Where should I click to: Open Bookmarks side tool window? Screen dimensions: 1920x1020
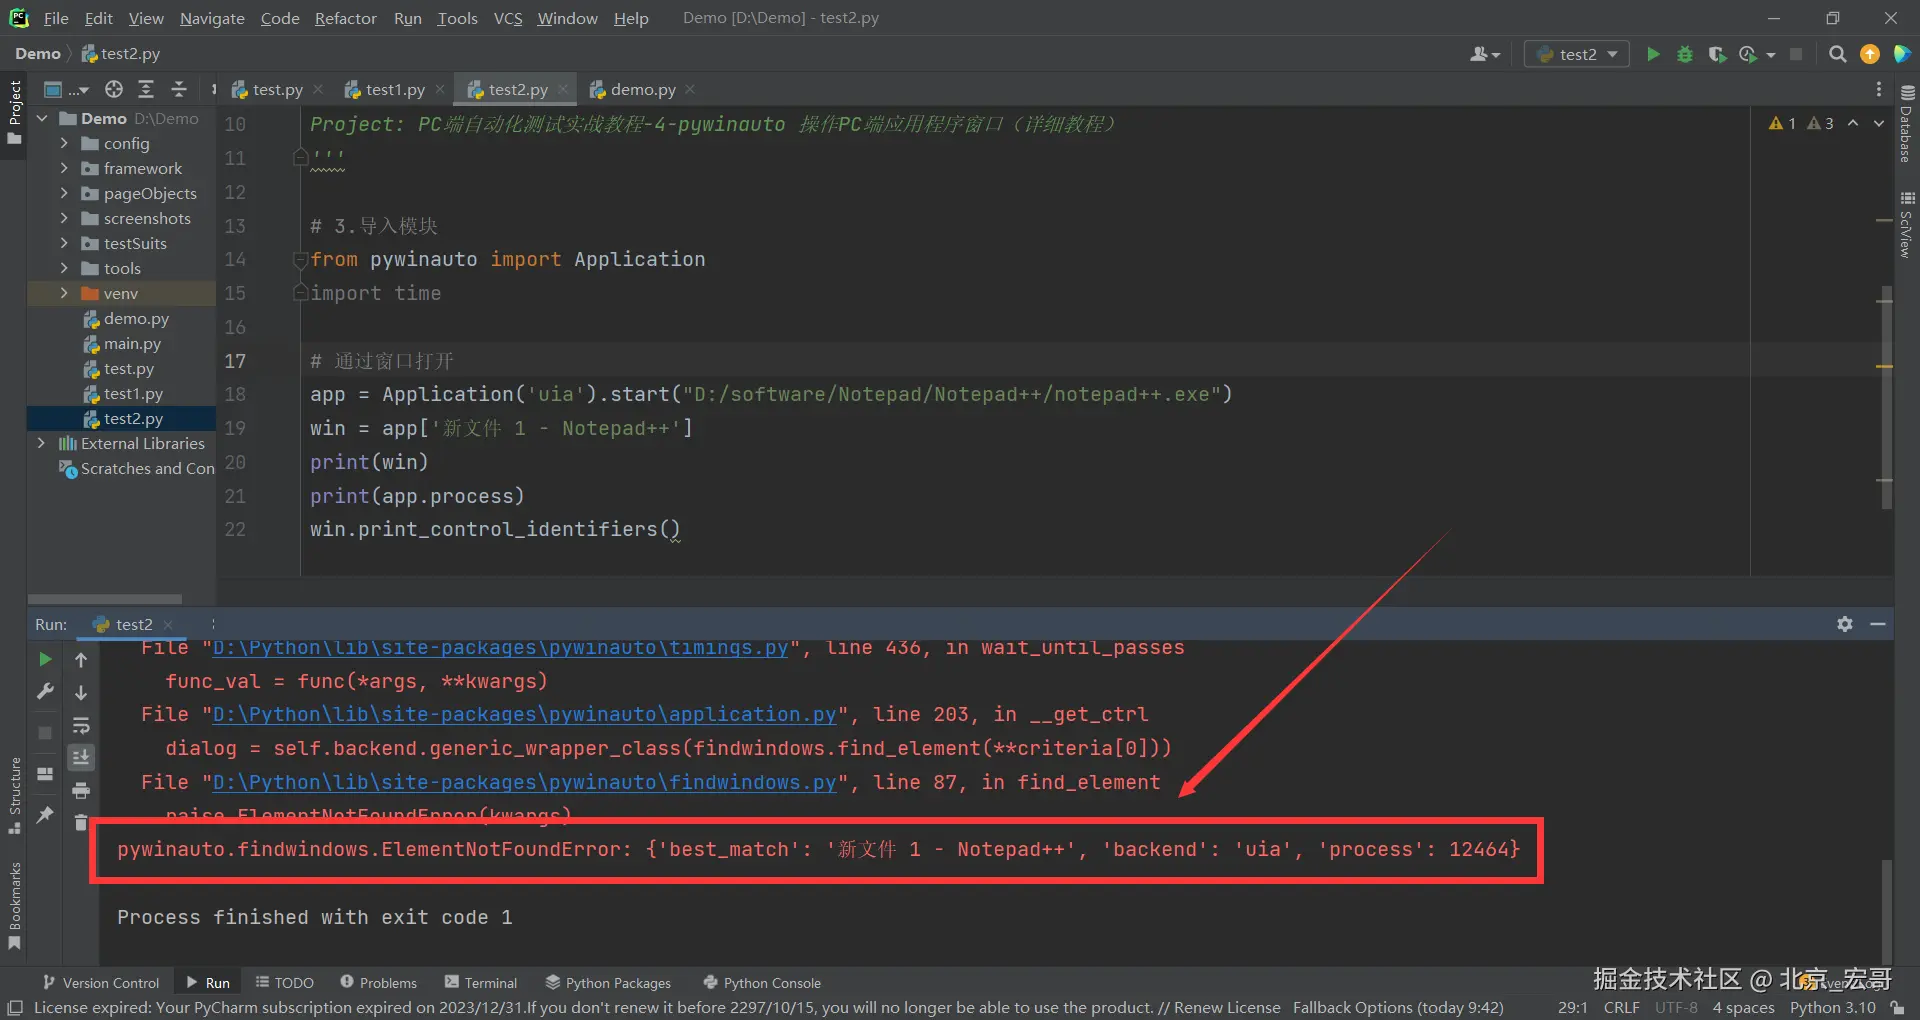click(14, 905)
